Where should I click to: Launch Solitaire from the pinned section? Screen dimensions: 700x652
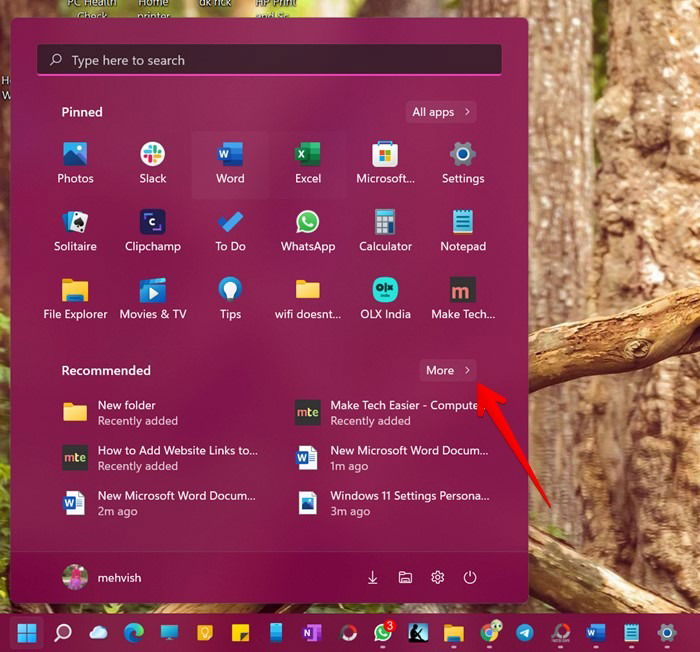point(75,231)
